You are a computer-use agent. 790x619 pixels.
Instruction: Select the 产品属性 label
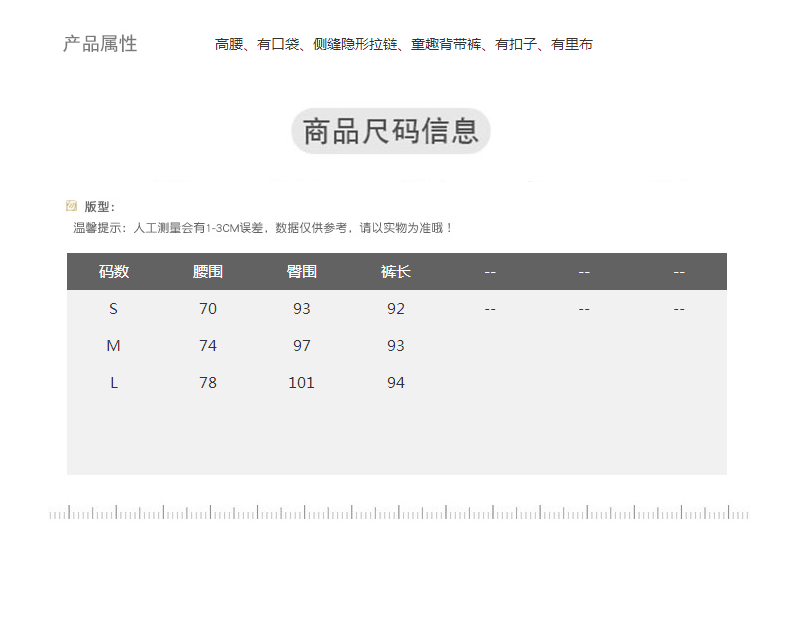pyautogui.click(x=100, y=44)
